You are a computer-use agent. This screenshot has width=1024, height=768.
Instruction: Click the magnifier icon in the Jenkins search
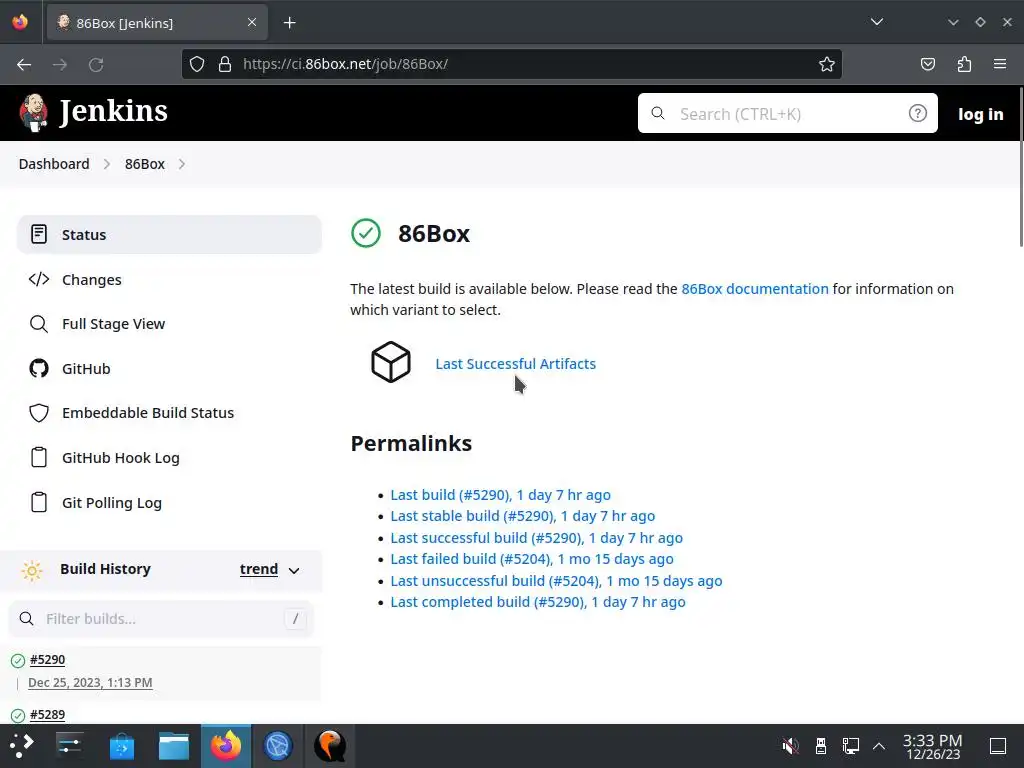[x=658, y=114]
